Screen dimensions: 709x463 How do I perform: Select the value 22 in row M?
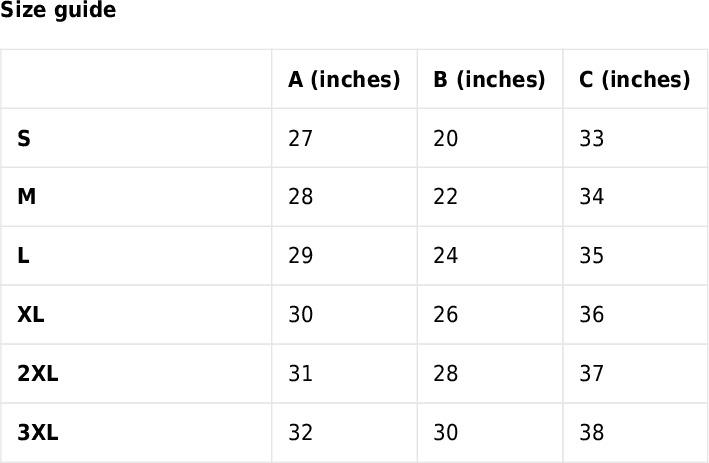tap(445, 197)
